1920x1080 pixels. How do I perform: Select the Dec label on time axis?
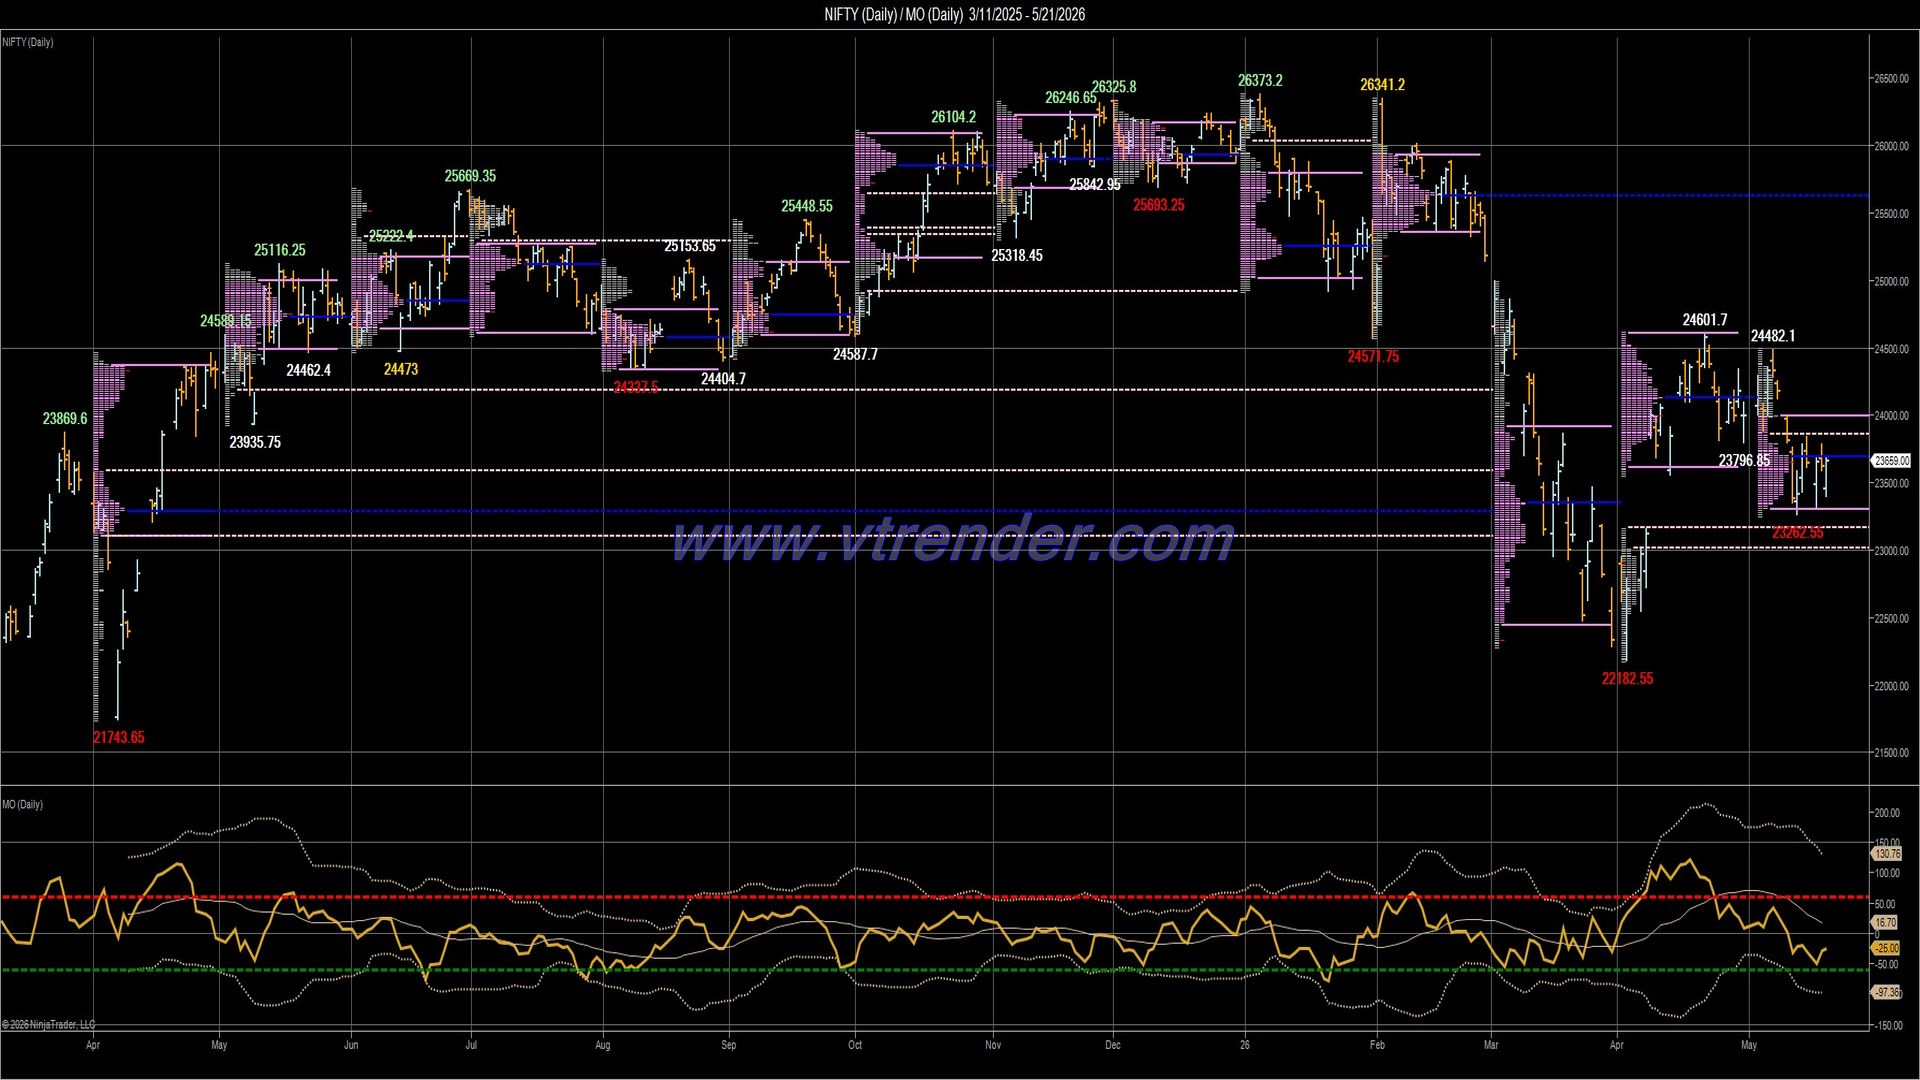click(x=1113, y=1045)
